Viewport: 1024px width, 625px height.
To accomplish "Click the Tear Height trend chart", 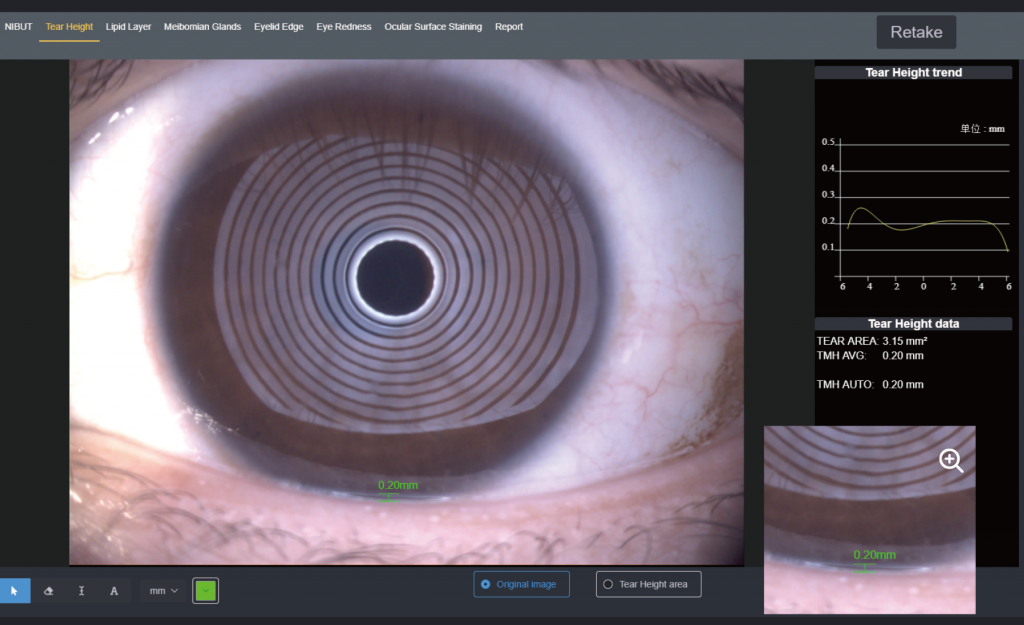I will coord(914,209).
